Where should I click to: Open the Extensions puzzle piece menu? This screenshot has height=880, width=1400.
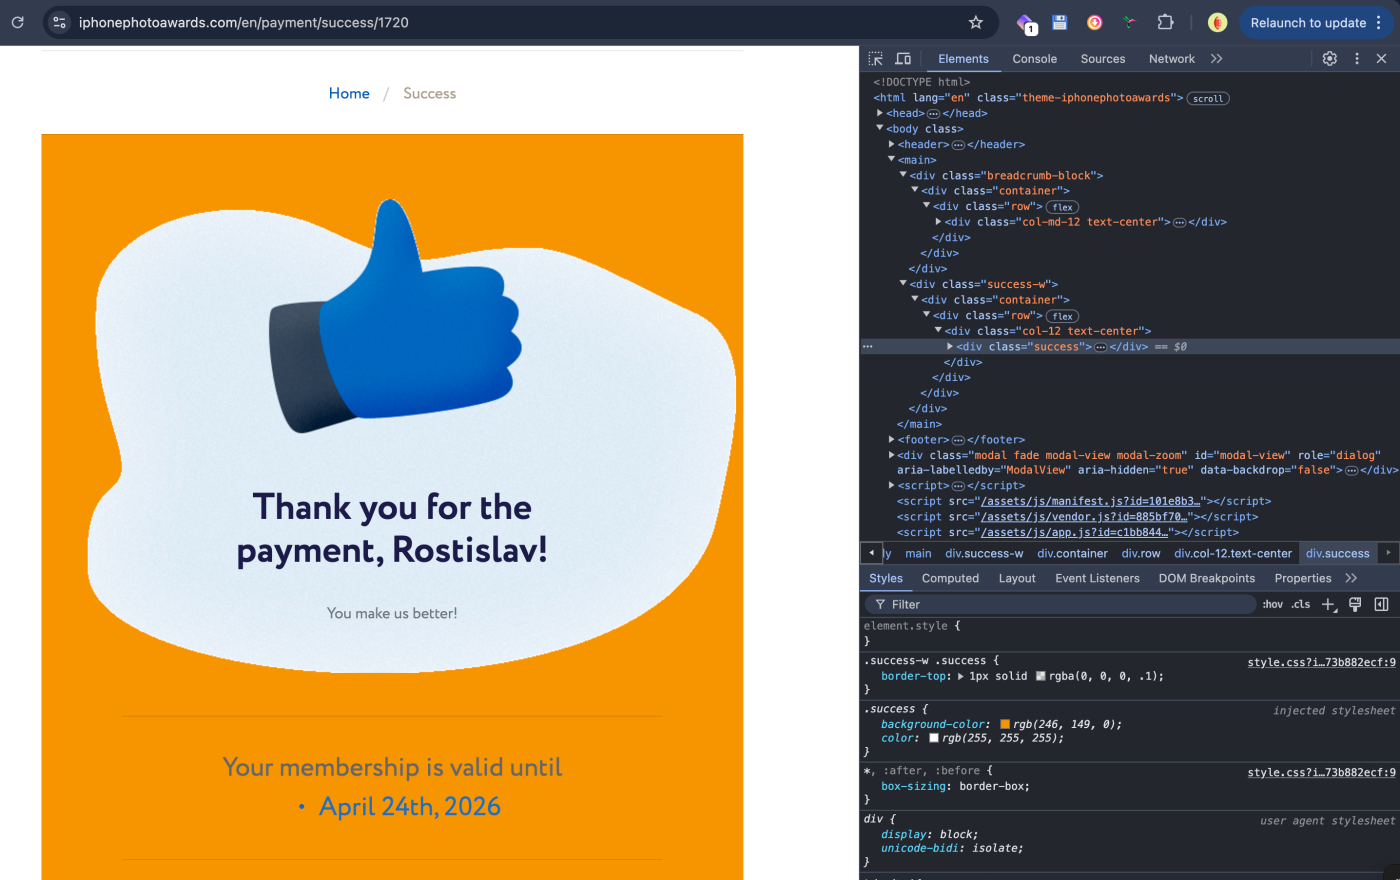pos(1165,22)
